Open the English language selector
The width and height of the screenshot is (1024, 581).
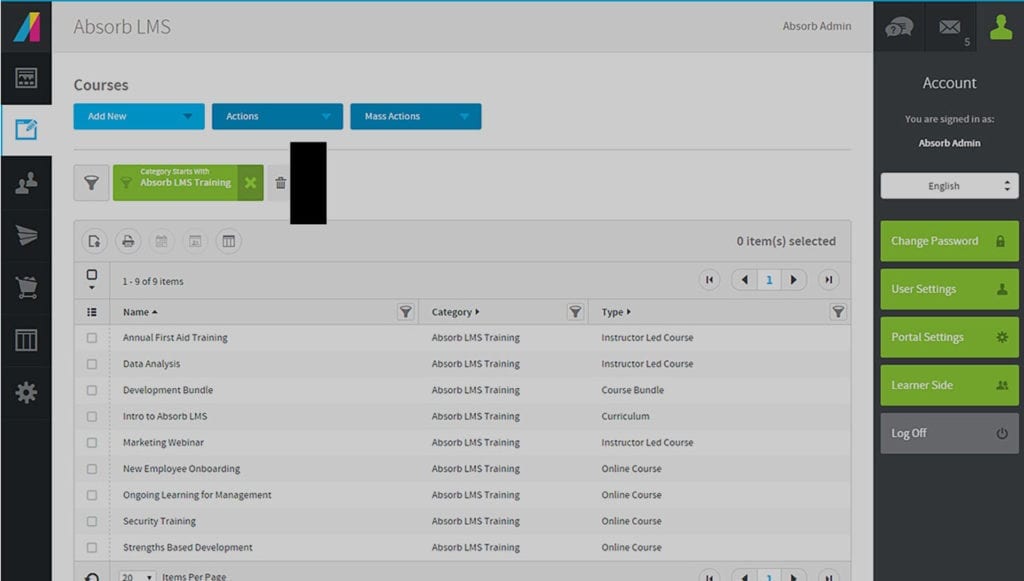tap(949, 186)
